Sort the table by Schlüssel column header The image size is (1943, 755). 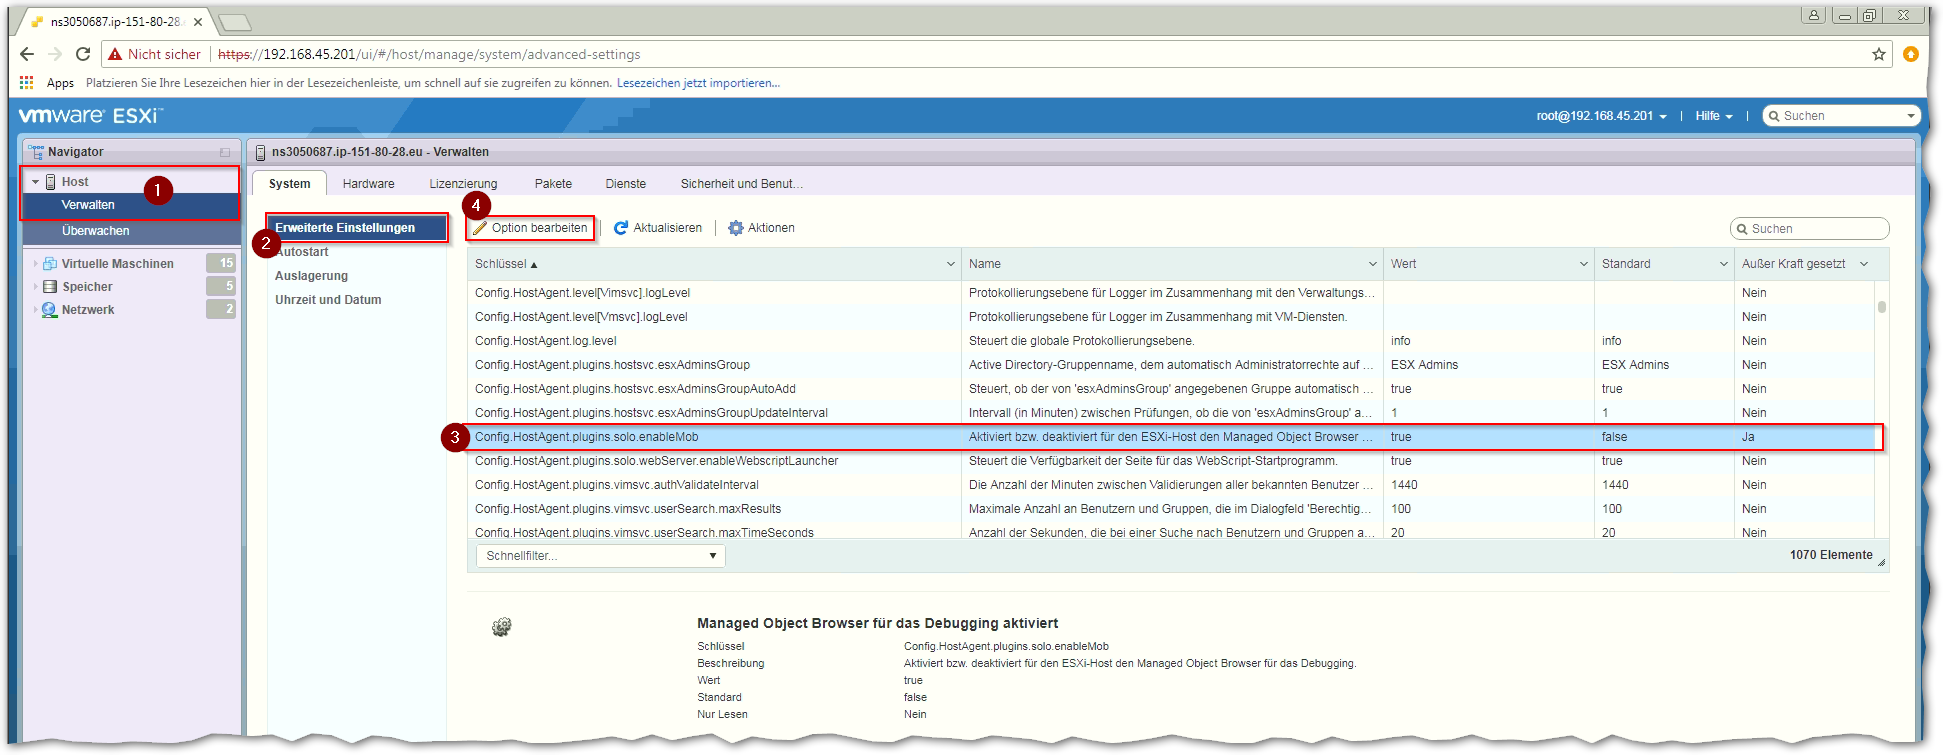pyautogui.click(x=502, y=264)
